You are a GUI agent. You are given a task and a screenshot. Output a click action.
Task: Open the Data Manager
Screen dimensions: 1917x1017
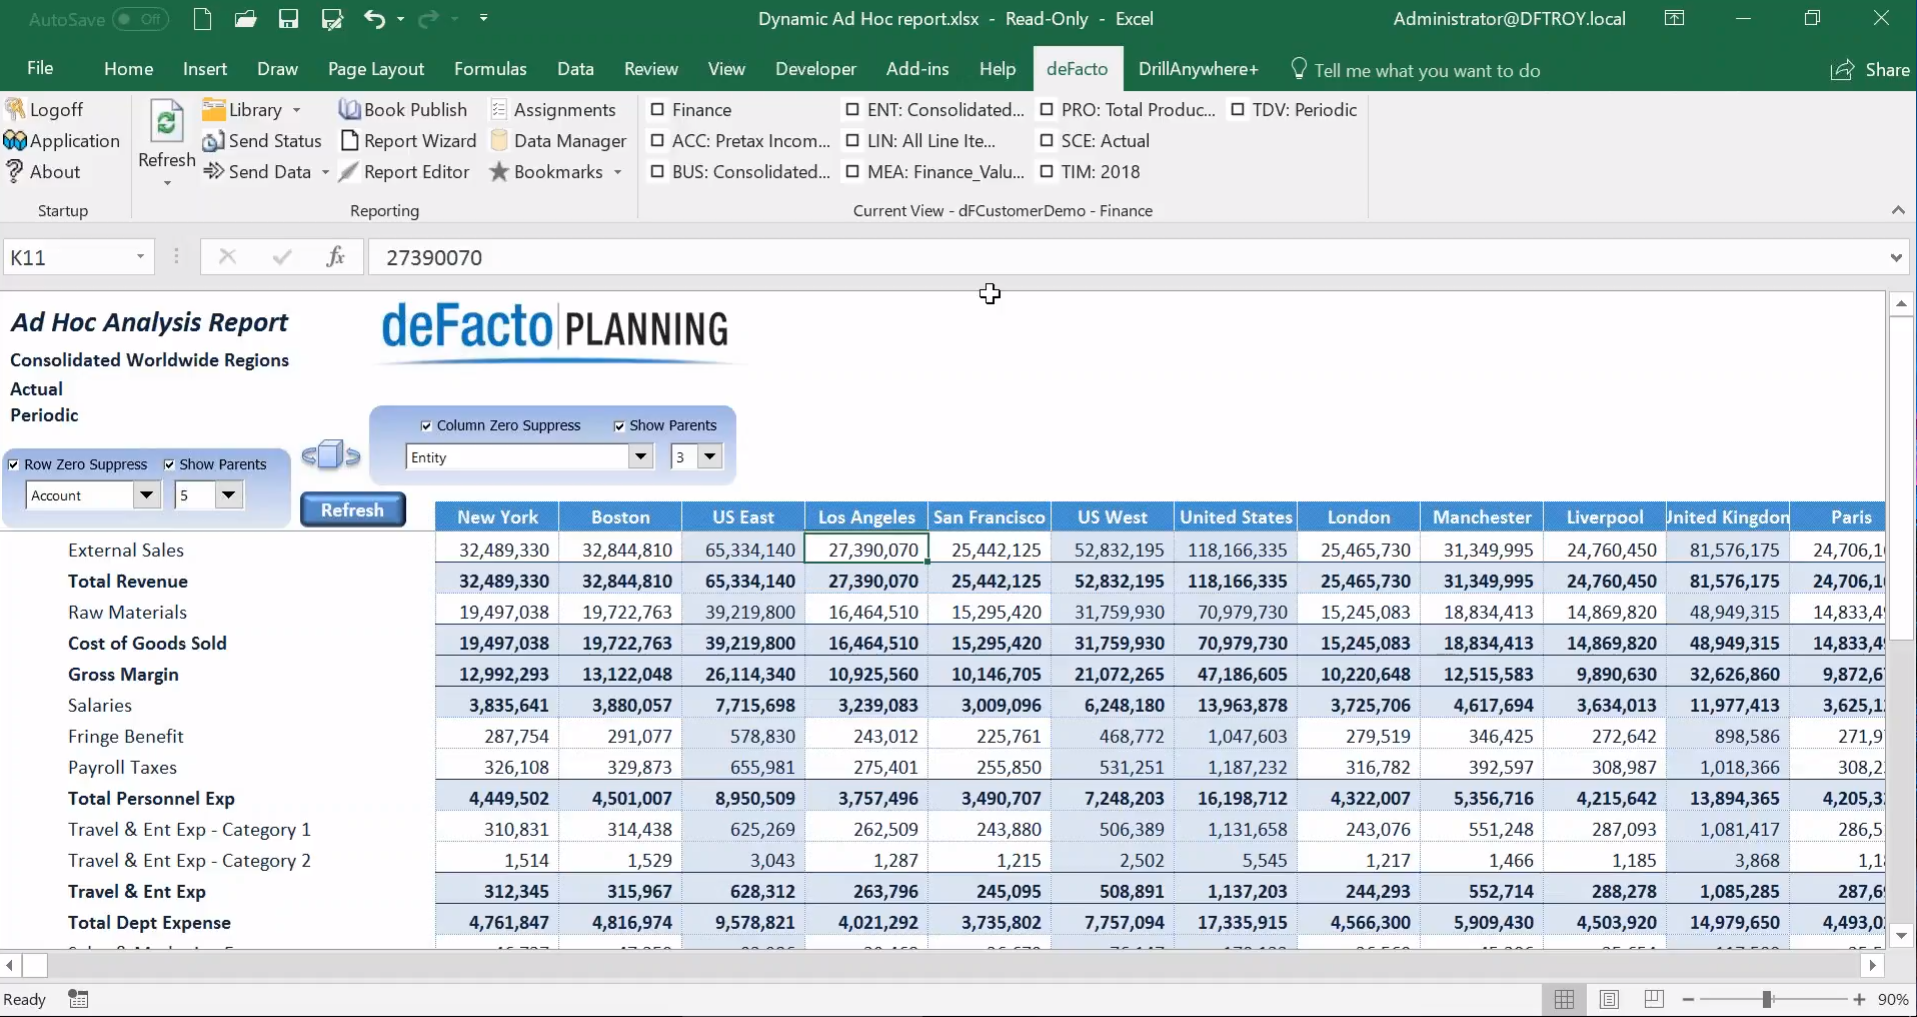pos(558,141)
